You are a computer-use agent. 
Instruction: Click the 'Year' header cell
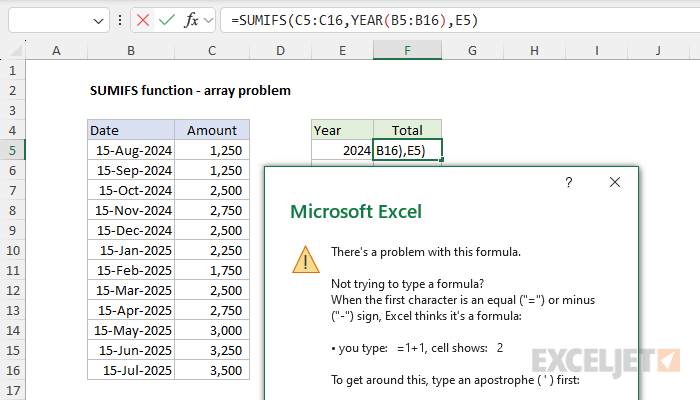click(x=342, y=130)
